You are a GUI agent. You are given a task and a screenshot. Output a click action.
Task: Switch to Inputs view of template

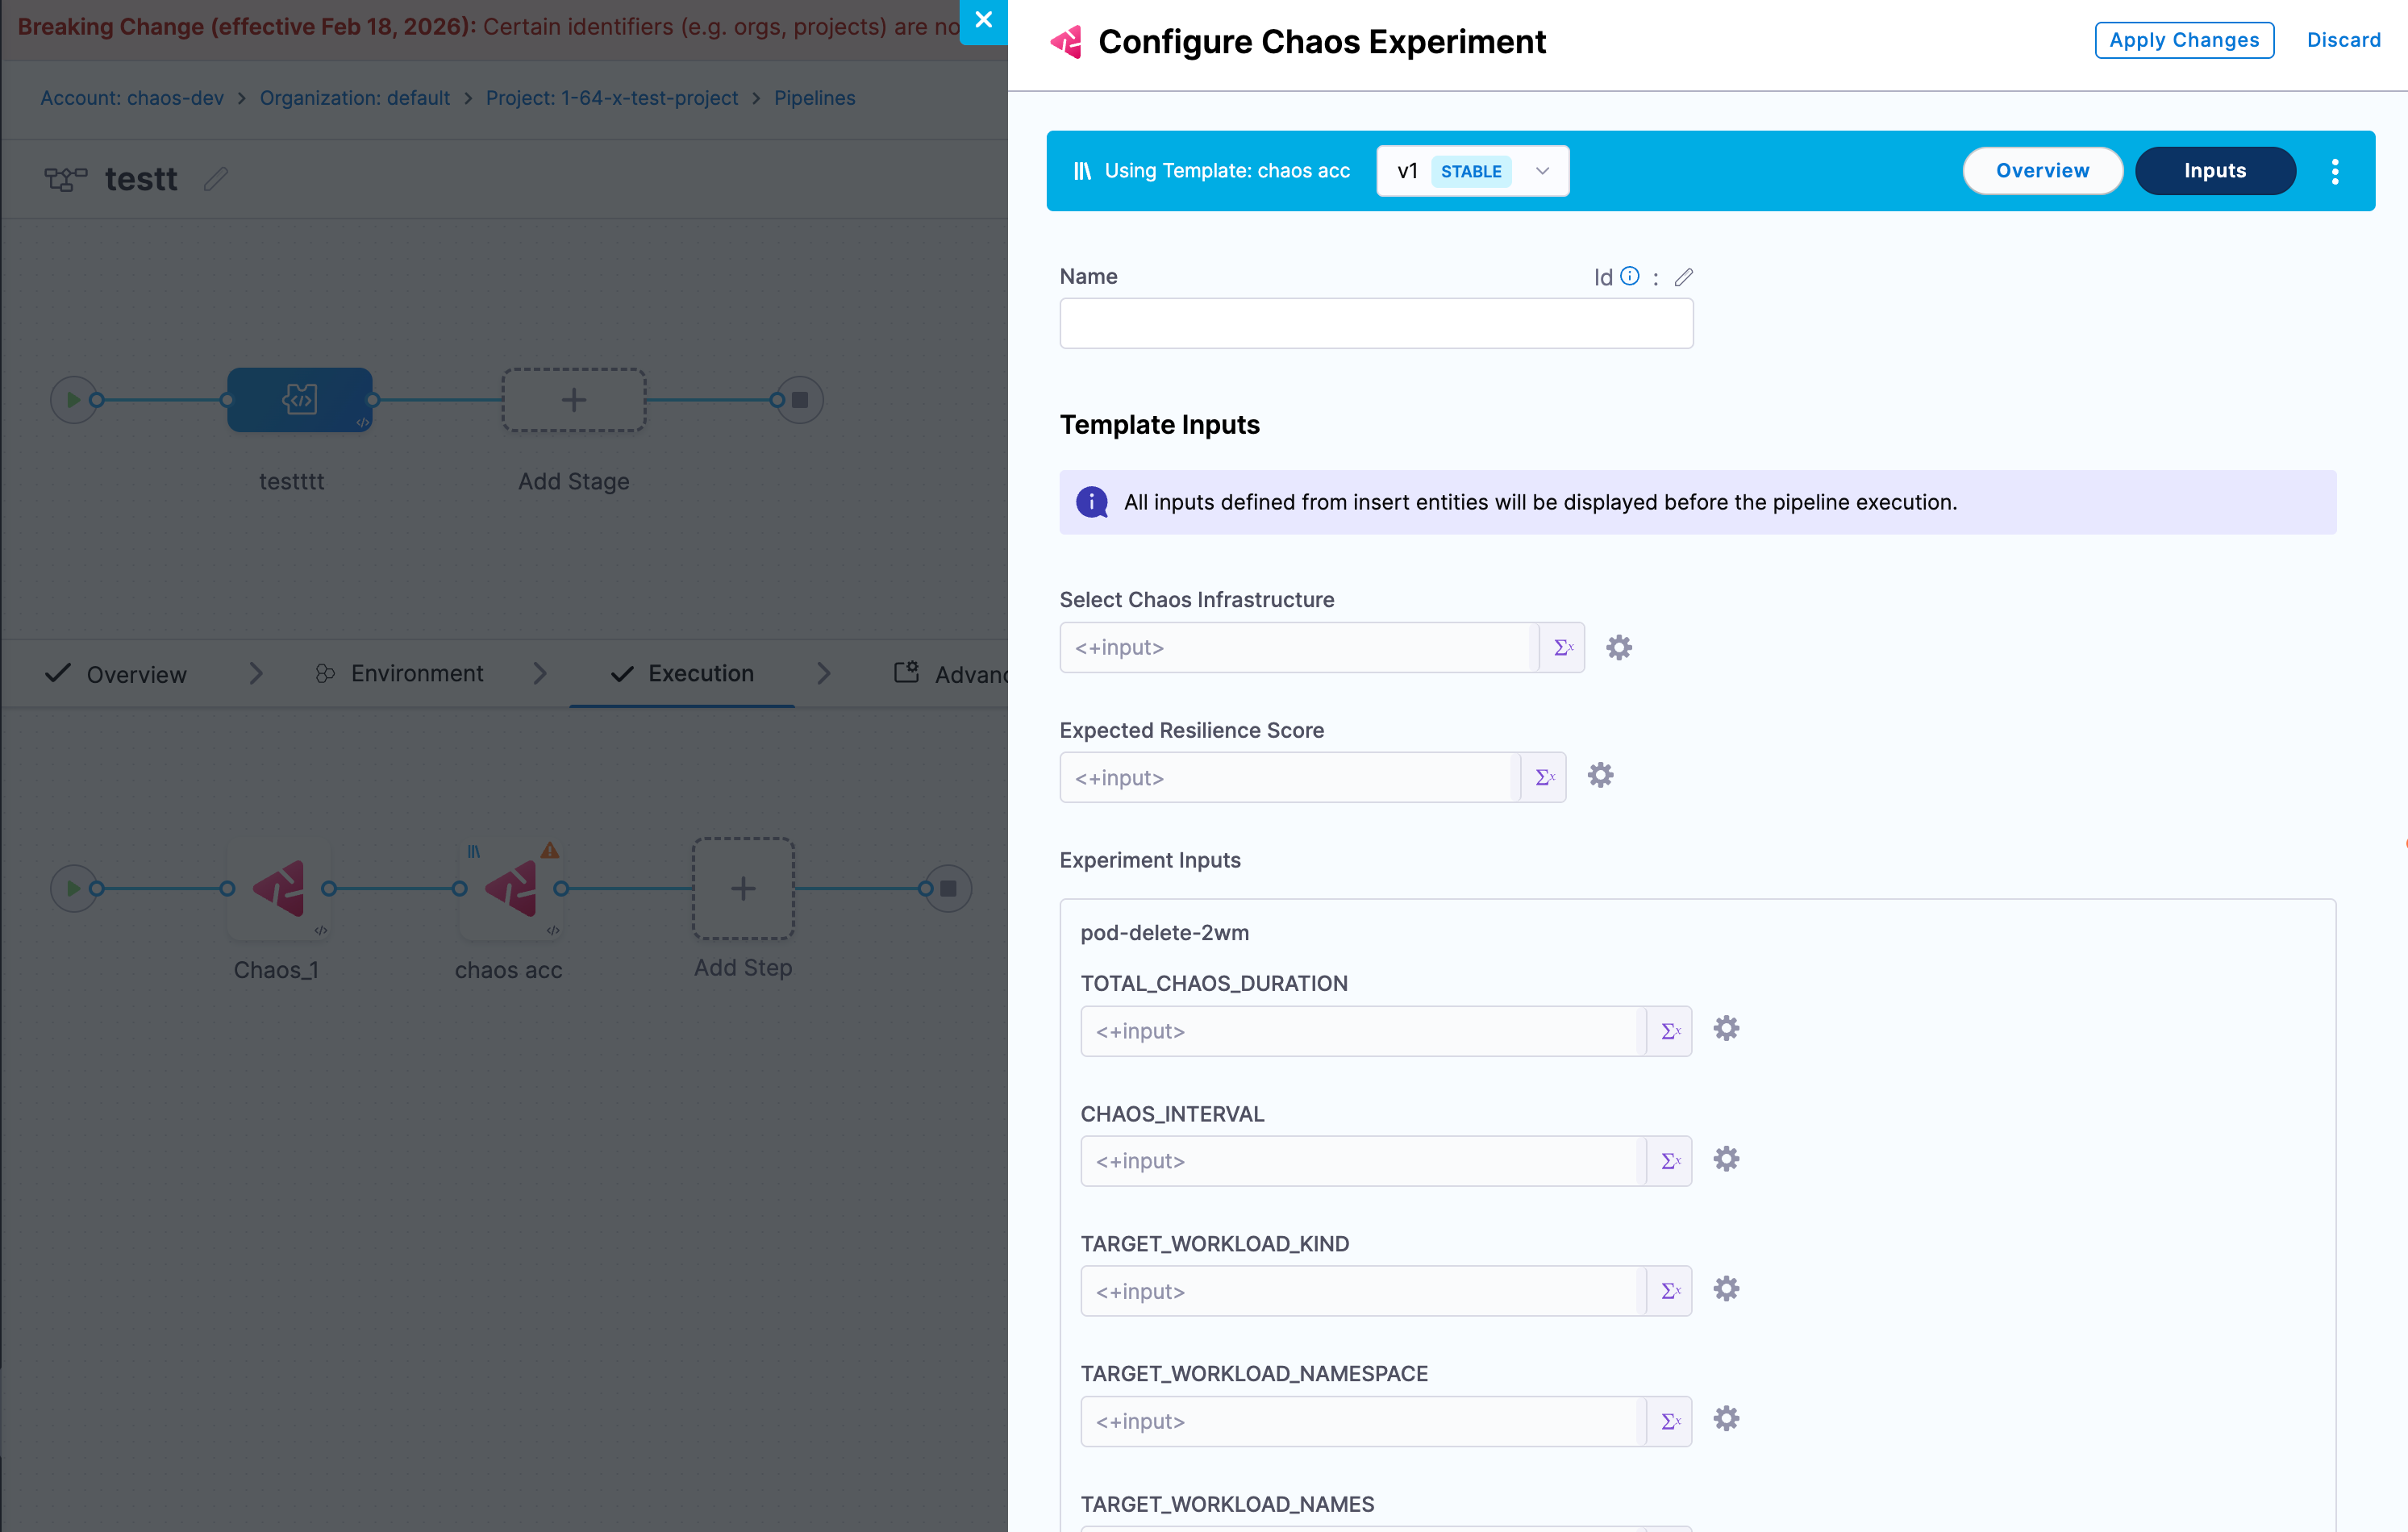(x=2214, y=171)
